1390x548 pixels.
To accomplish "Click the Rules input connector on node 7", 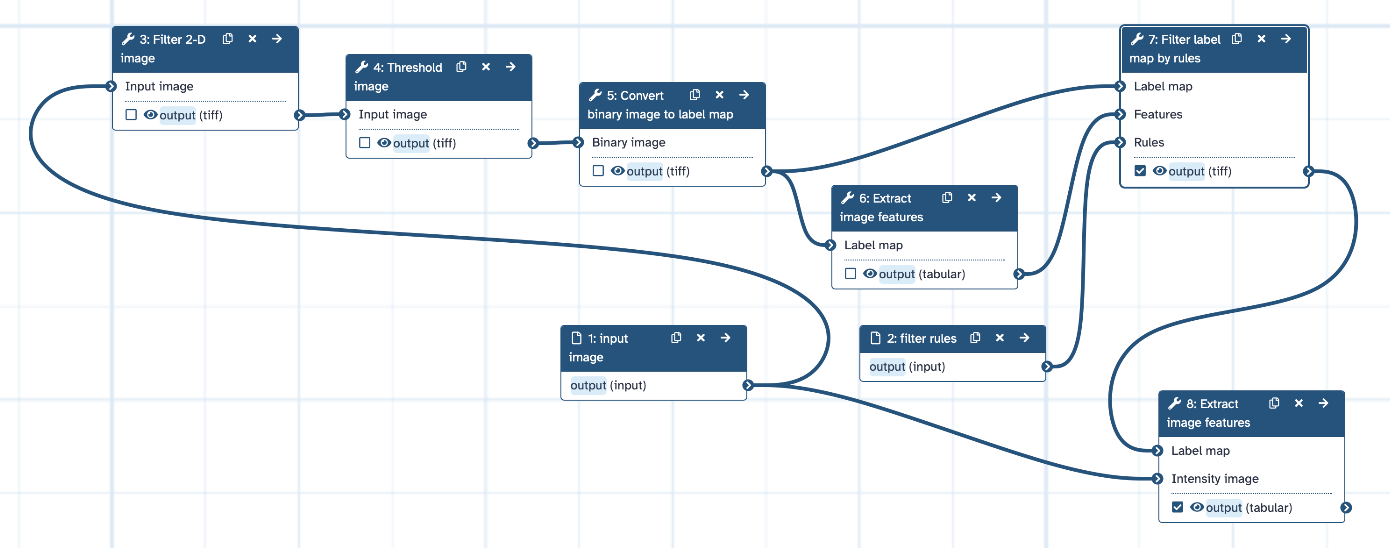I will pyautogui.click(x=1120, y=142).
